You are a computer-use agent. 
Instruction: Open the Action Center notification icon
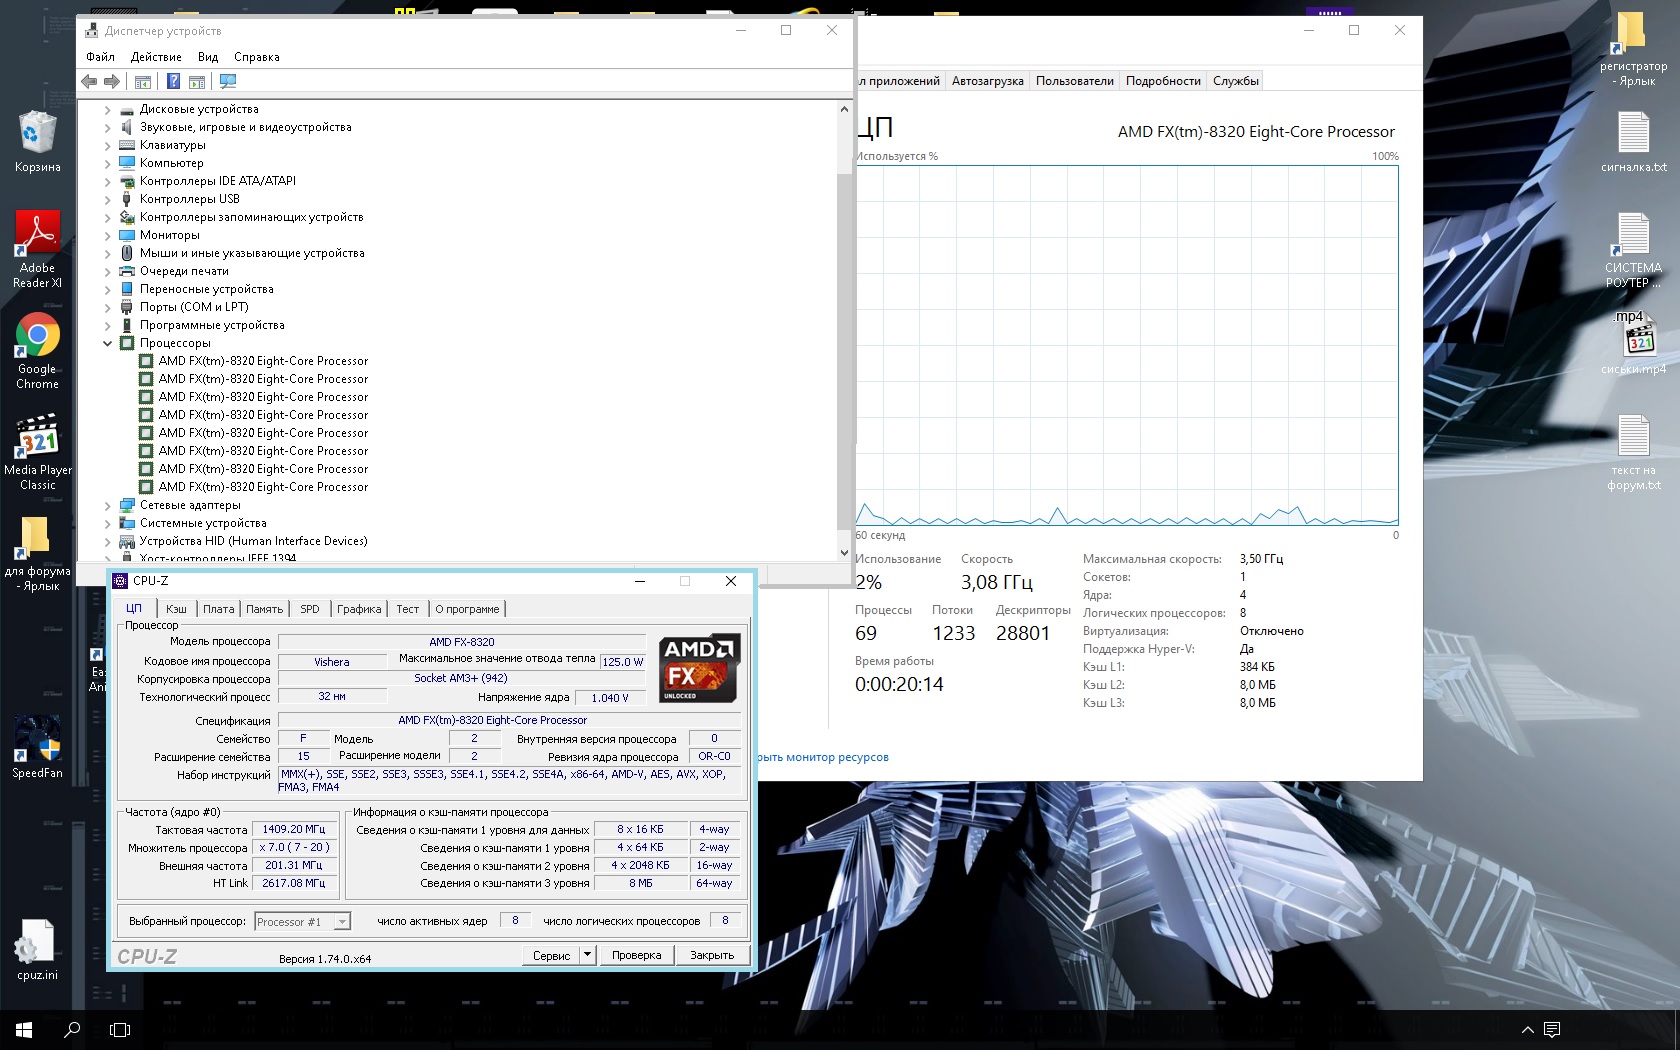pos(1552,1029)
